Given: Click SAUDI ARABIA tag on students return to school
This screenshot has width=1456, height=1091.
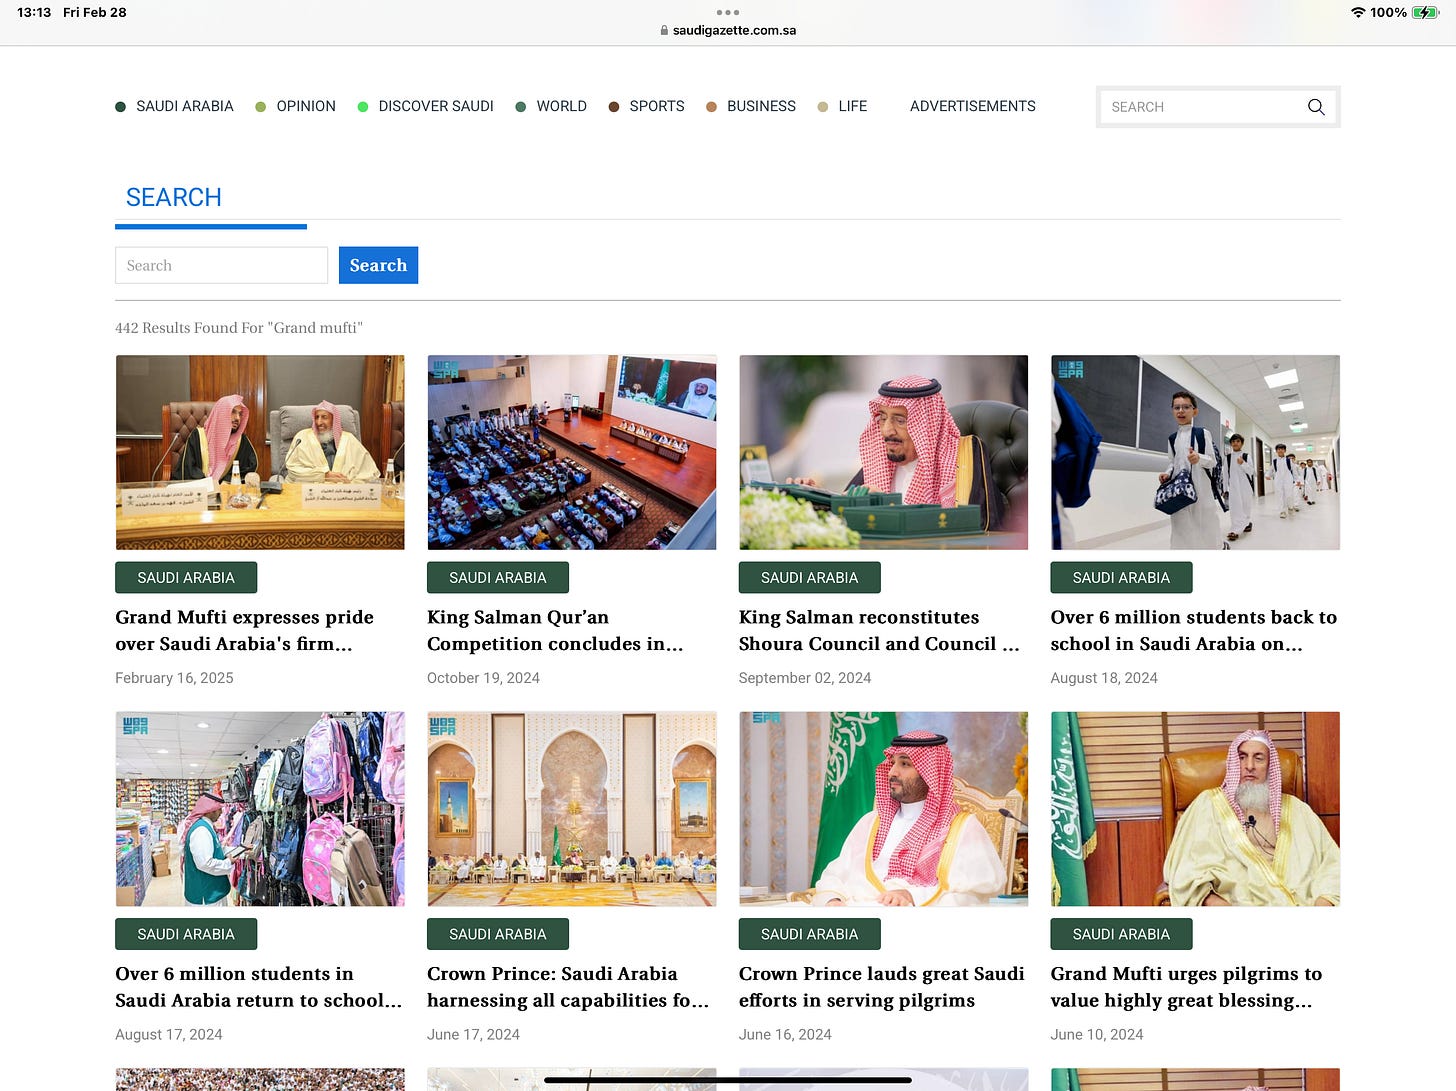Looking at the screenshot, I should tap(186, 934).
